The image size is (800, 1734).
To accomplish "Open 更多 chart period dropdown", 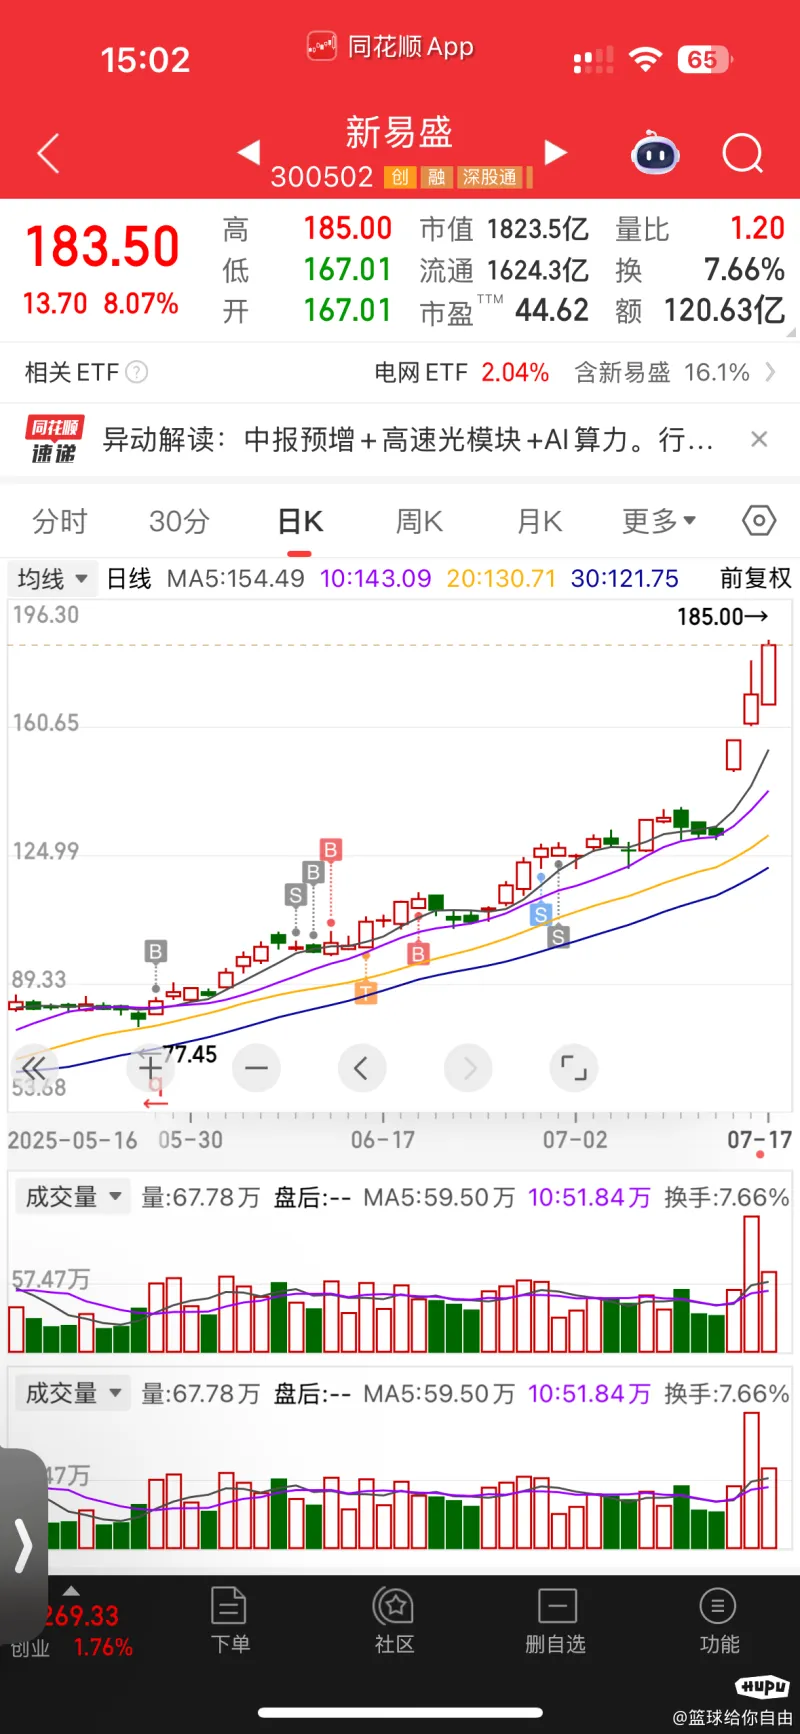I will click(x=659, y=521).
